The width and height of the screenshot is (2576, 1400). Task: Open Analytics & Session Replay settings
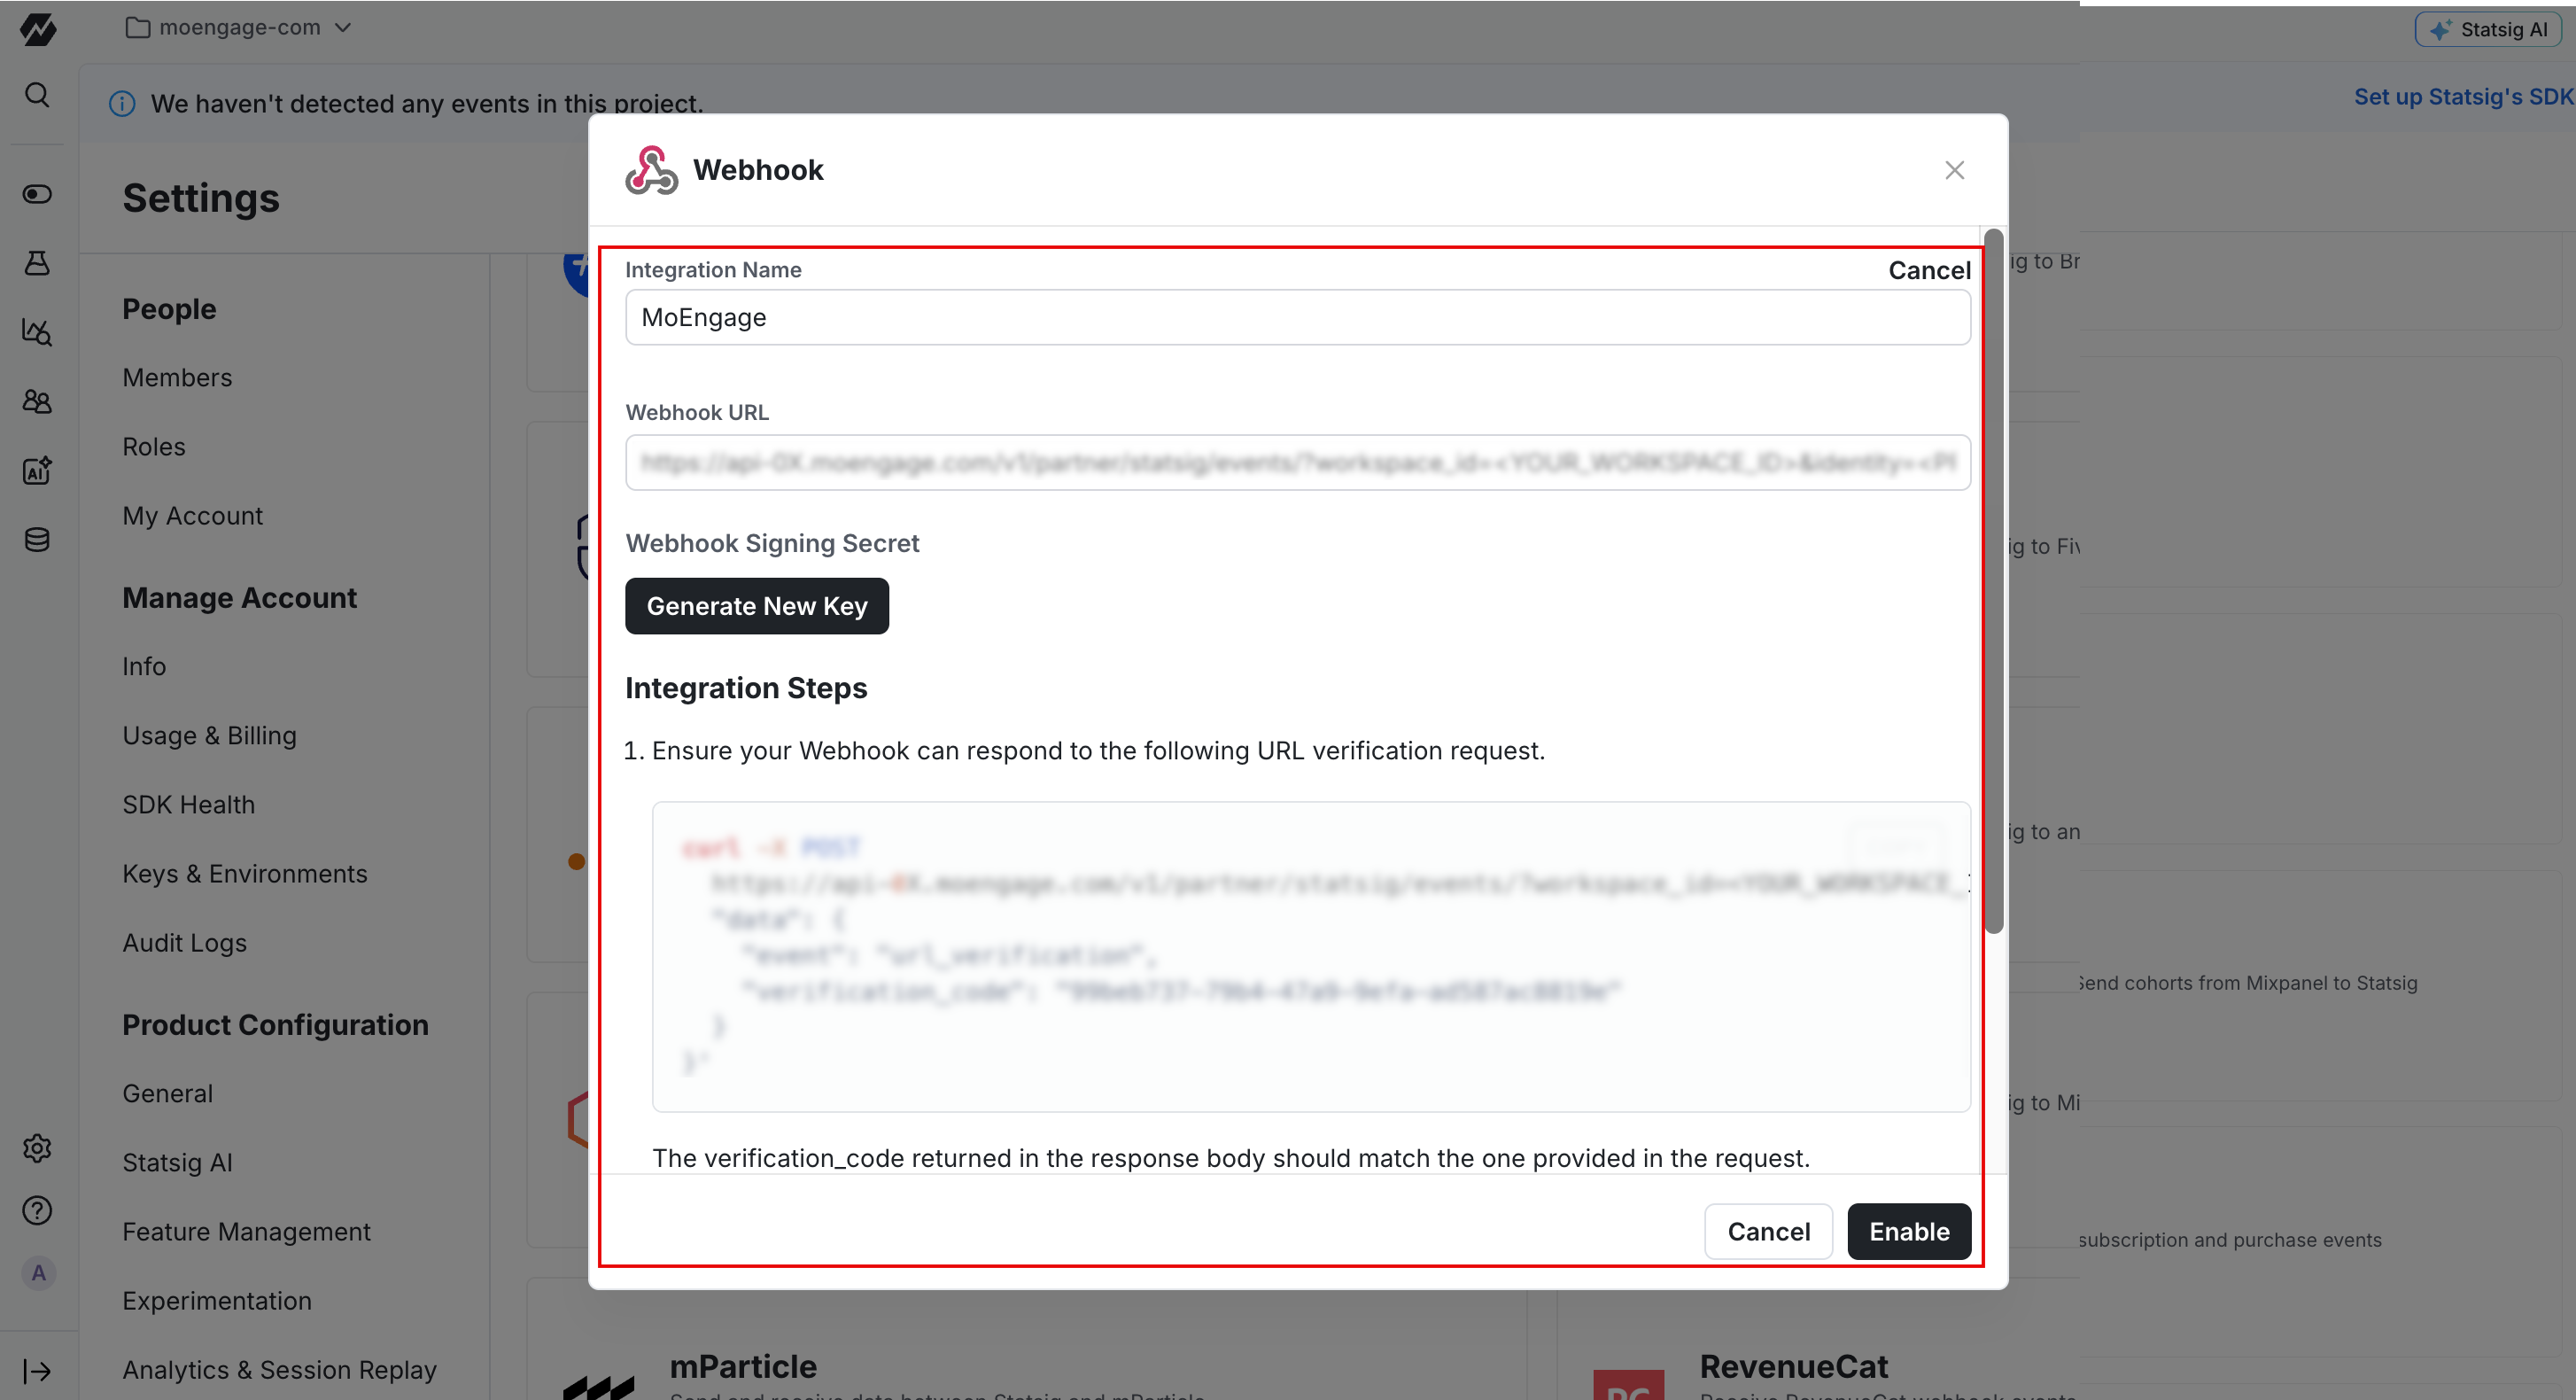tap(279, 1370)
